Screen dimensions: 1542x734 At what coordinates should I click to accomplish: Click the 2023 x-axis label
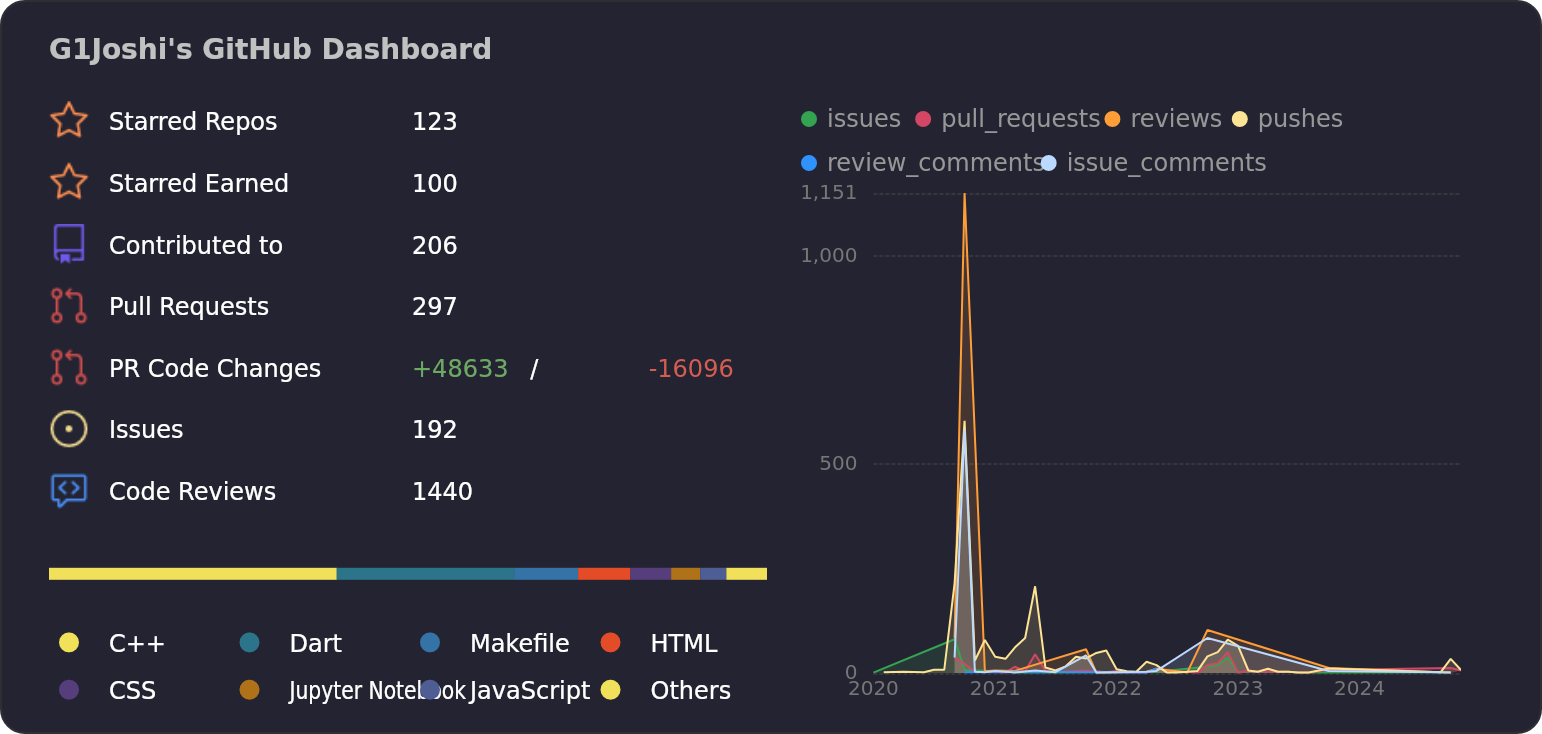(1238, 688)
